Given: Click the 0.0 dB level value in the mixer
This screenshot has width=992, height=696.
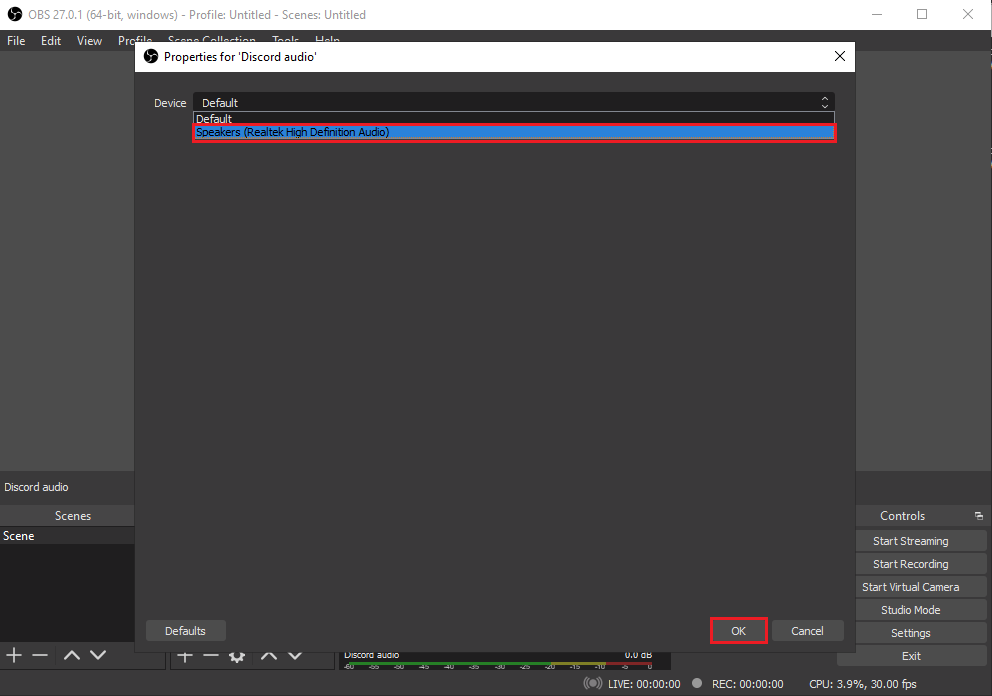Looking at the screenshot, I should point(638,656).
